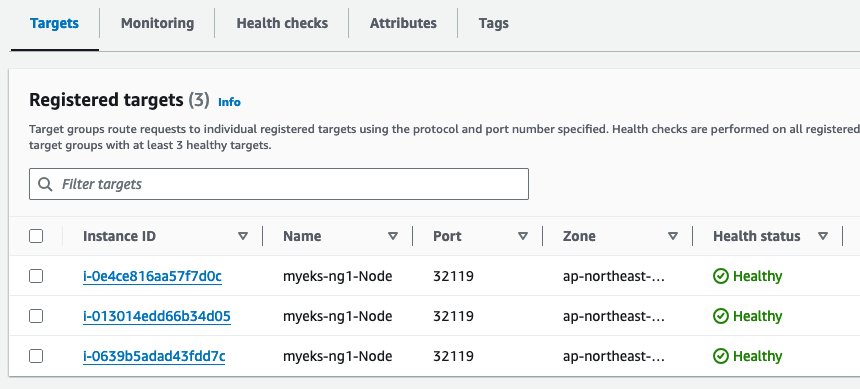The image size is (860, 389).
Task: Click the name myeks-ng1-Node in the i-0639b5adad43fdd7c row
Action: click(x=338, y=356)
